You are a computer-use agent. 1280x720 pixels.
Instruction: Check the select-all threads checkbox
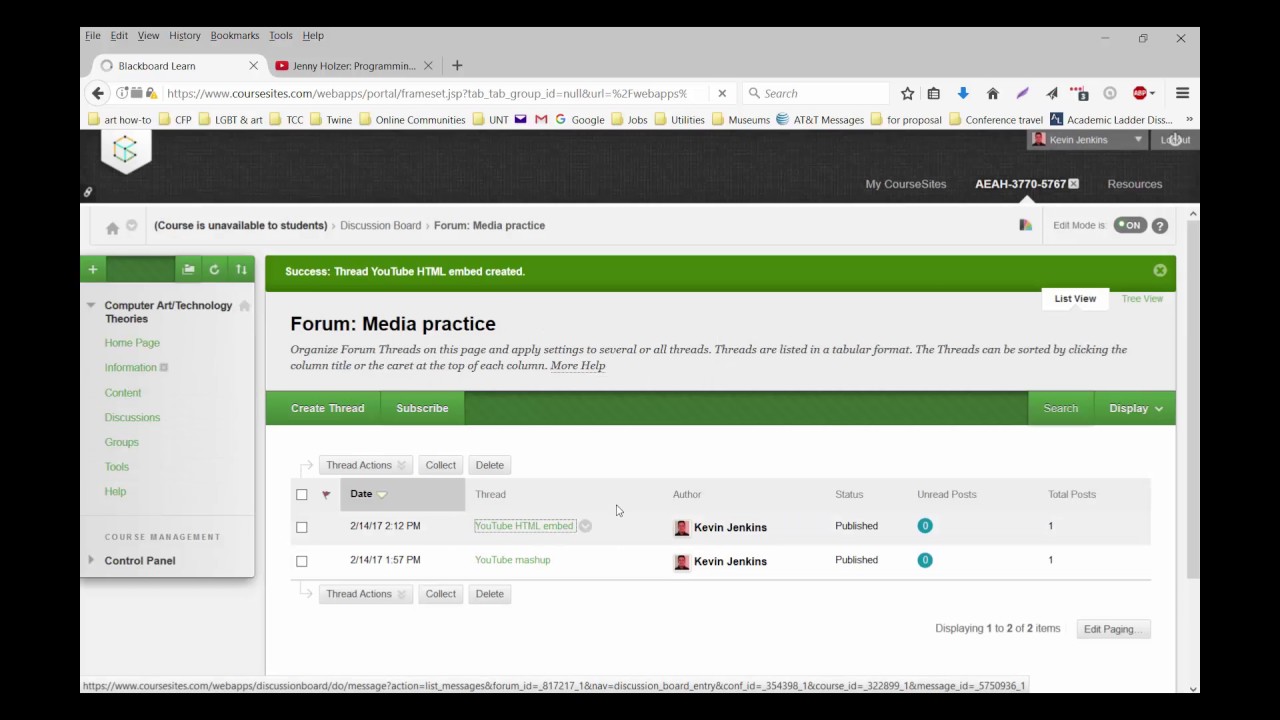(302, 494)
